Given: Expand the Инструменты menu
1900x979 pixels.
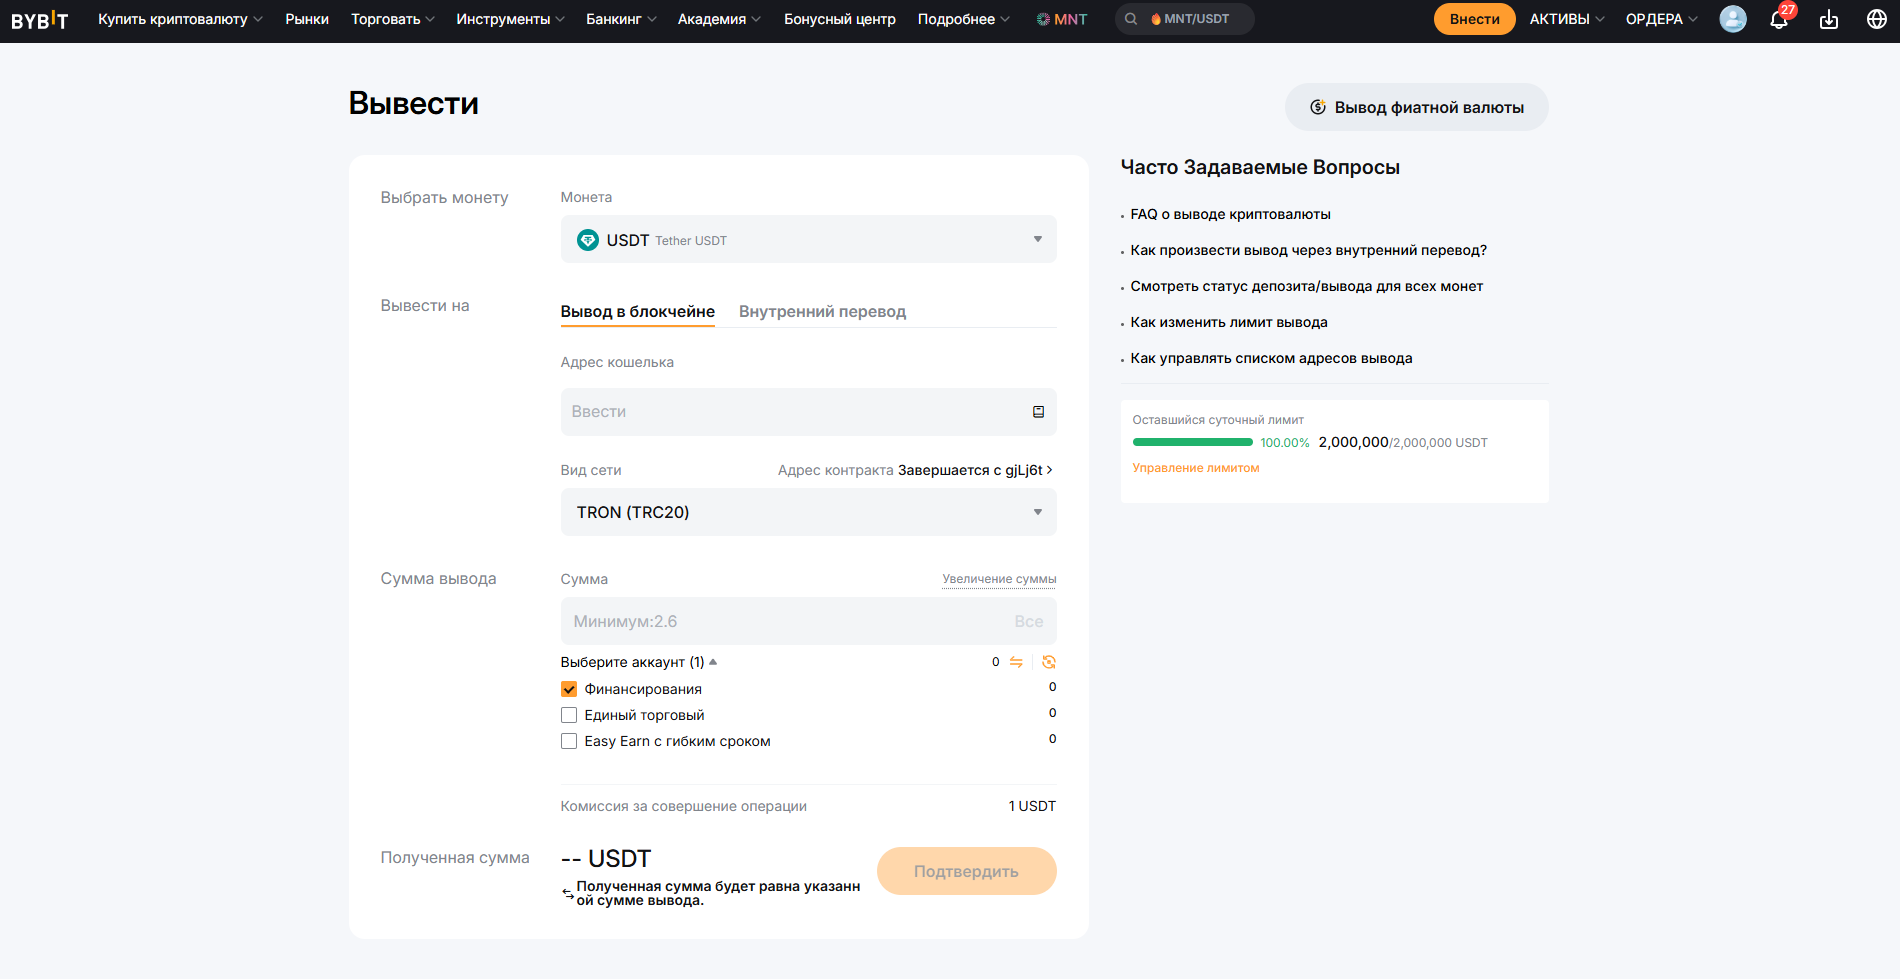Looking at the screenshot, I should tap(510, 19).
